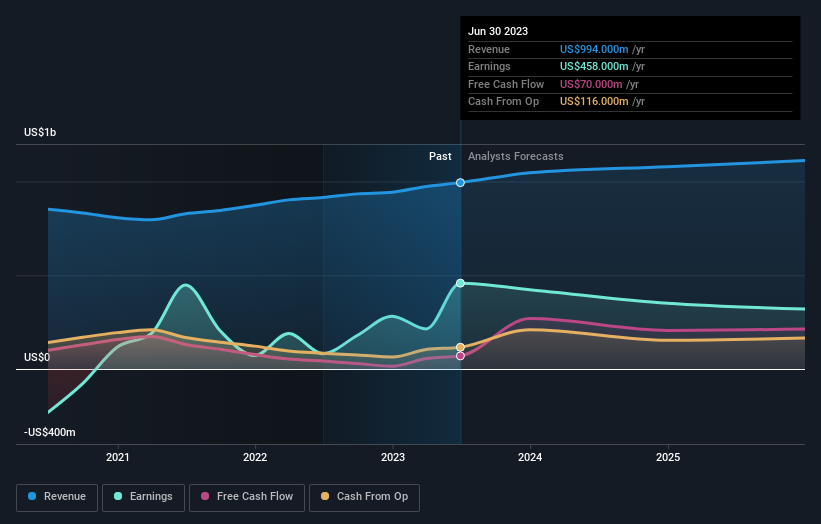Viewport: 821px width, 524px height.
Task: Toggle the Free Cash Flow legend button
Action: click(x=247, y=497)
